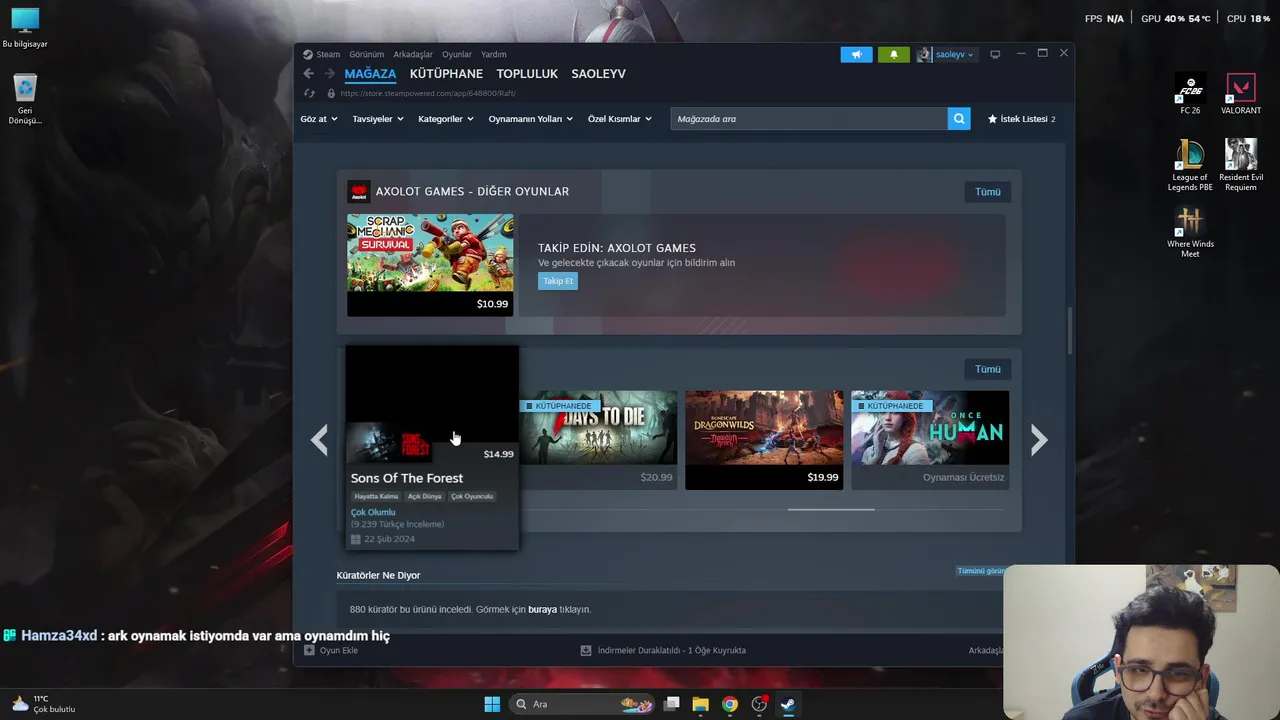
Task: Switch to the KÜTÜPHANE tab
Action: click(446, 74)
